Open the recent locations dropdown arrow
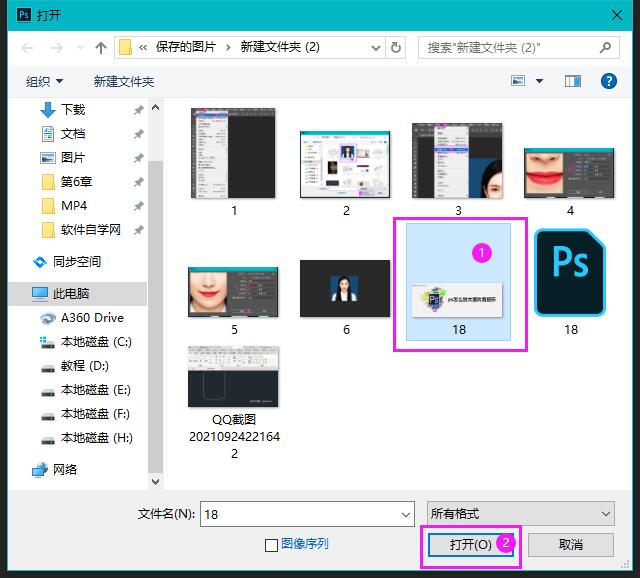640x578 pixels. 80,48
